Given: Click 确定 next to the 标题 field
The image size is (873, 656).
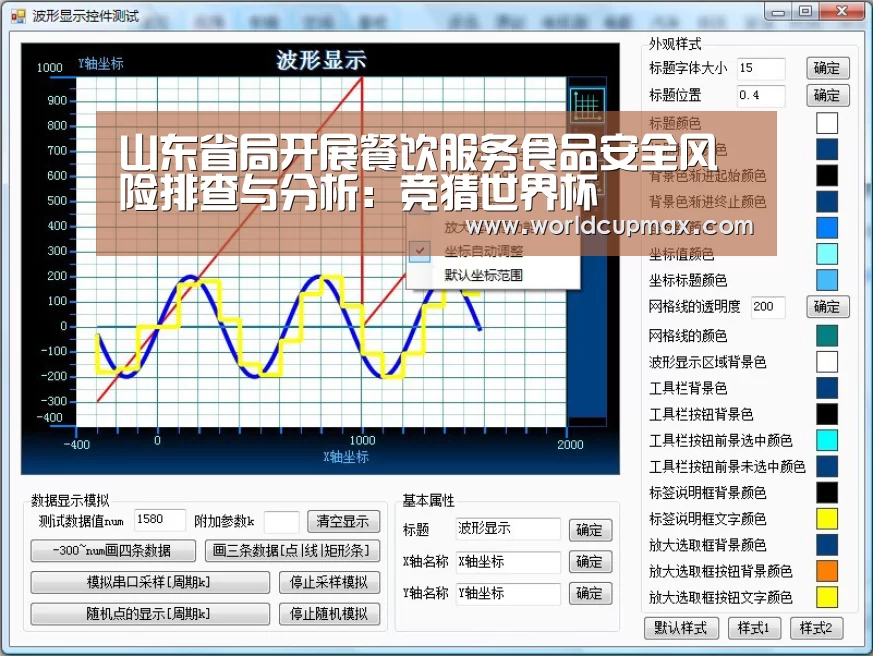Looking at the screenshot, I should (590, 530).
